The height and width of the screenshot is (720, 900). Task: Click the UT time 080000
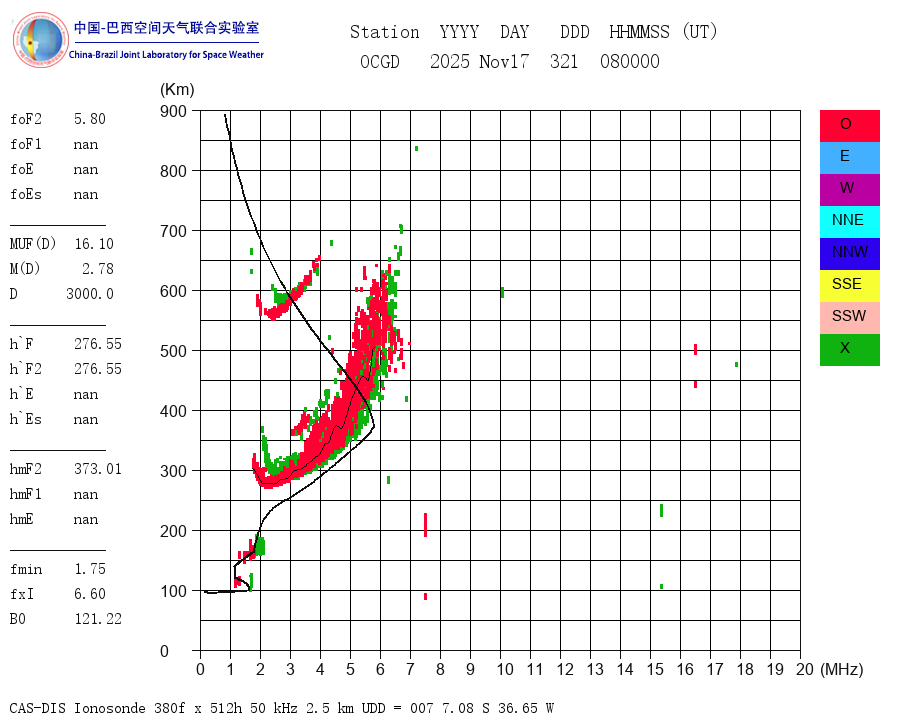tap(630, 61)
